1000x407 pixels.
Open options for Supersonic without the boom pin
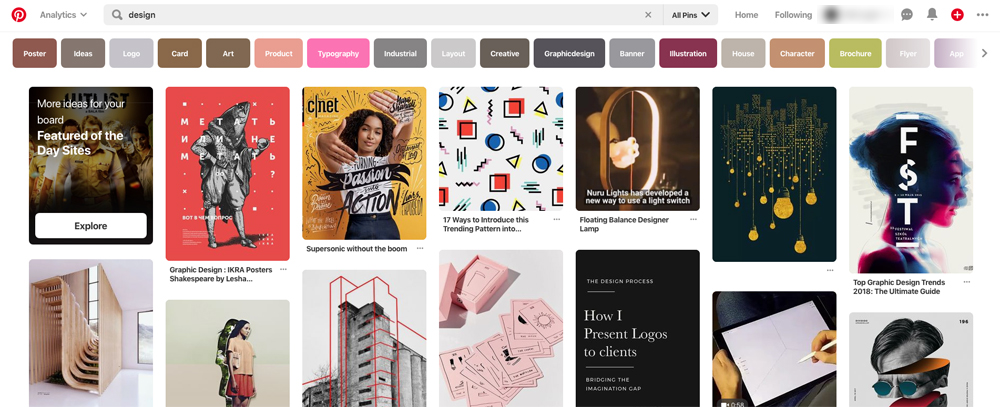[420, 248]
